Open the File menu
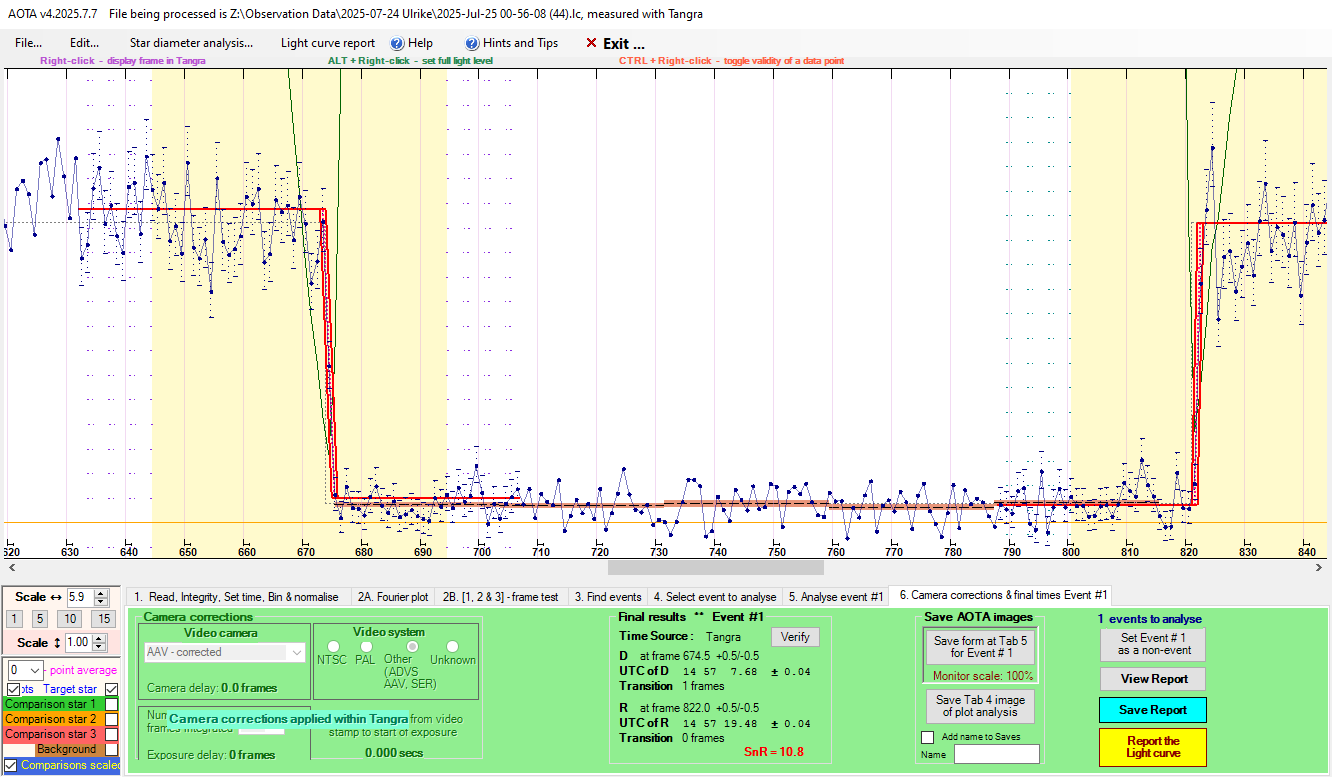1332x777 pixels. pos(29,43)
